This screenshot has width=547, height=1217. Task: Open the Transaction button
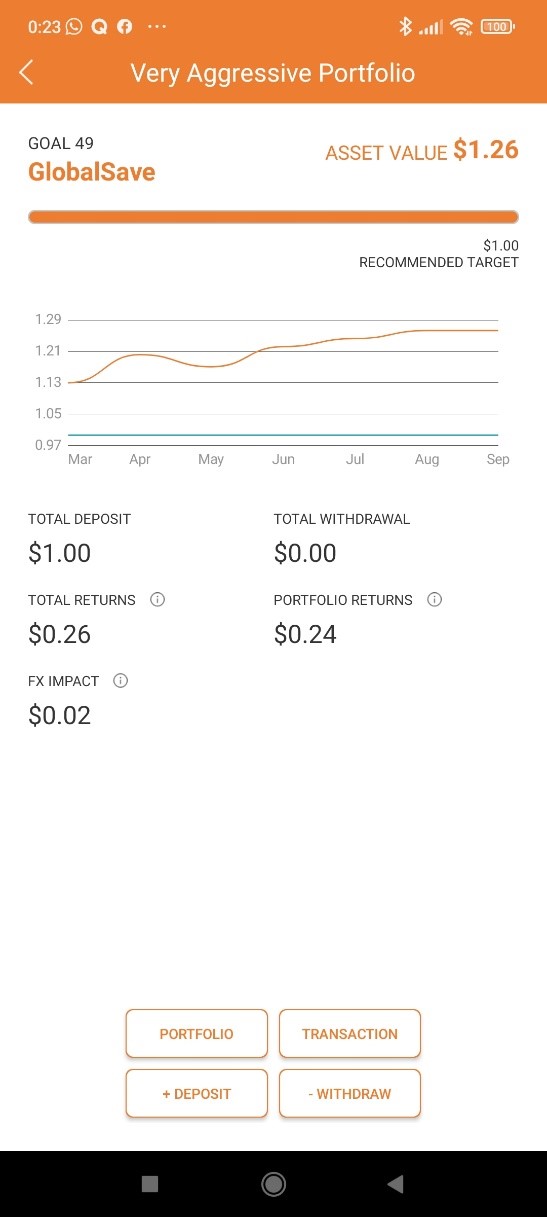pos(350,1034)
